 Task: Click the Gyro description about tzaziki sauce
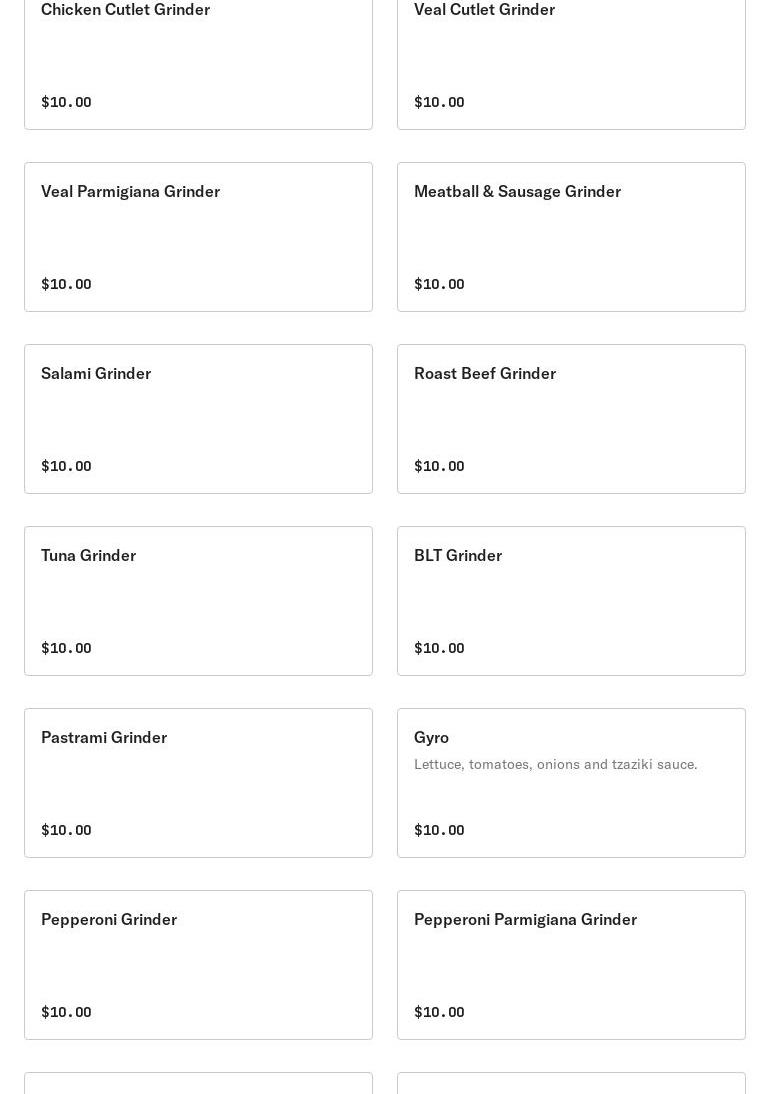555,765
